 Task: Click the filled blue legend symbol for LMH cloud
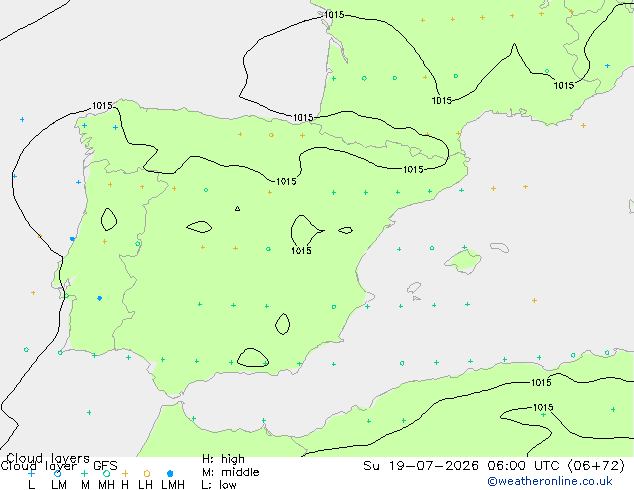tap(170, 473)
